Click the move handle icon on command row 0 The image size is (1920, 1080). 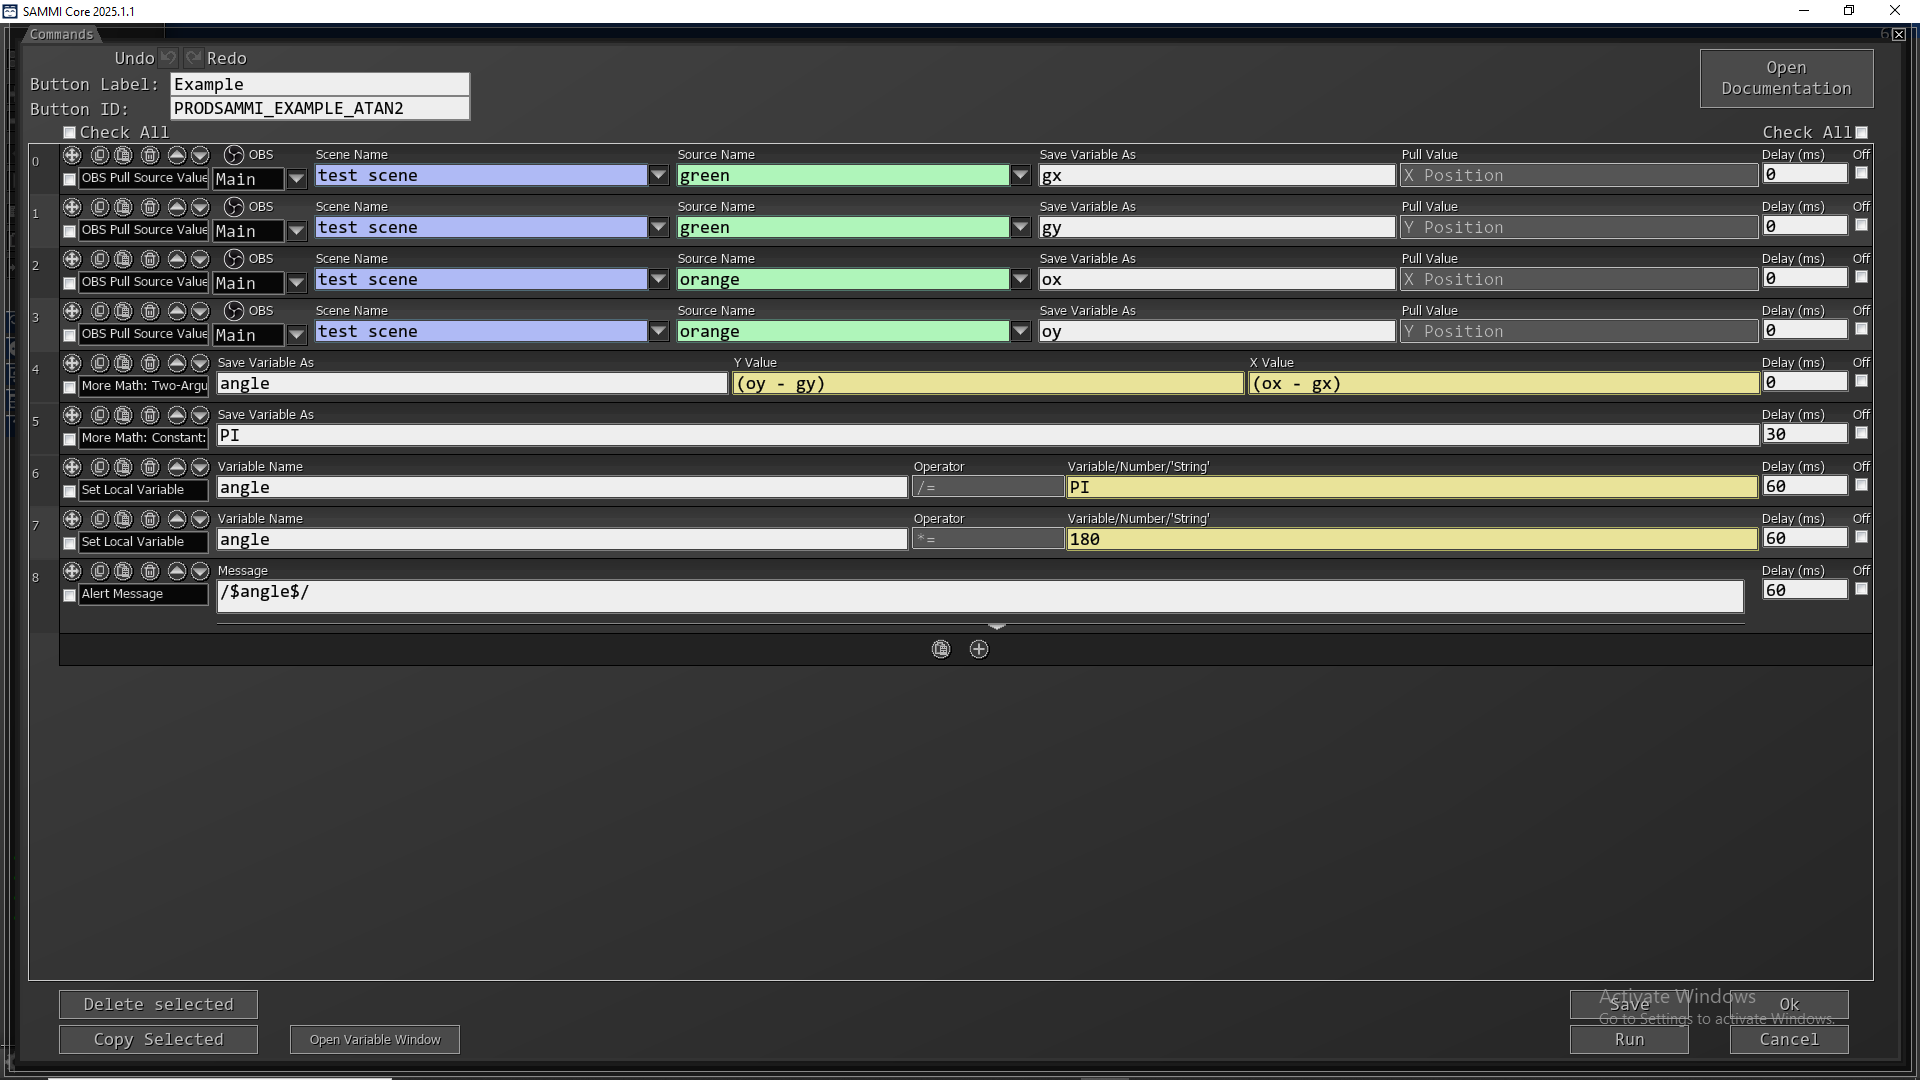[x=72, y=155]
